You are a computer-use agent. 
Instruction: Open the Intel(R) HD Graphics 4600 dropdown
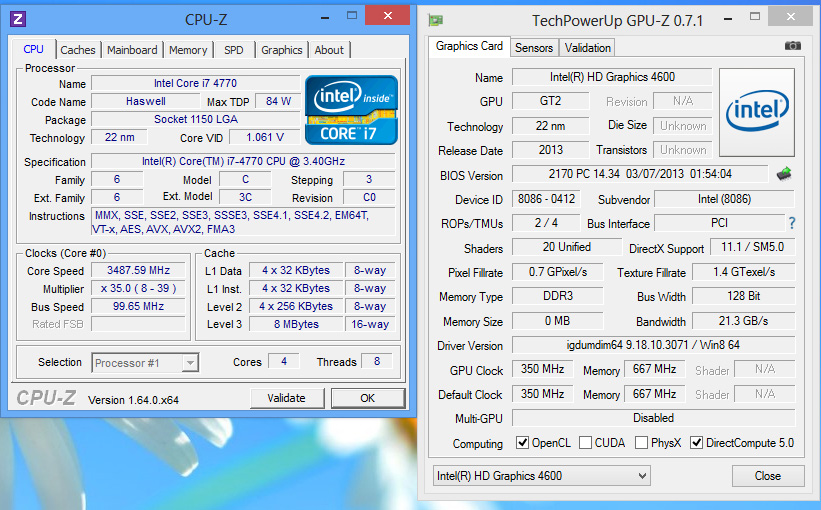click(x=542, y=476)
